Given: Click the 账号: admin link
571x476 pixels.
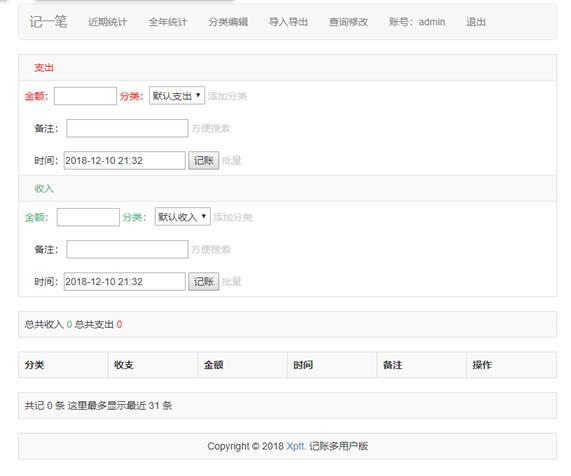Looking at the screenshot, I should pos(417,22).
